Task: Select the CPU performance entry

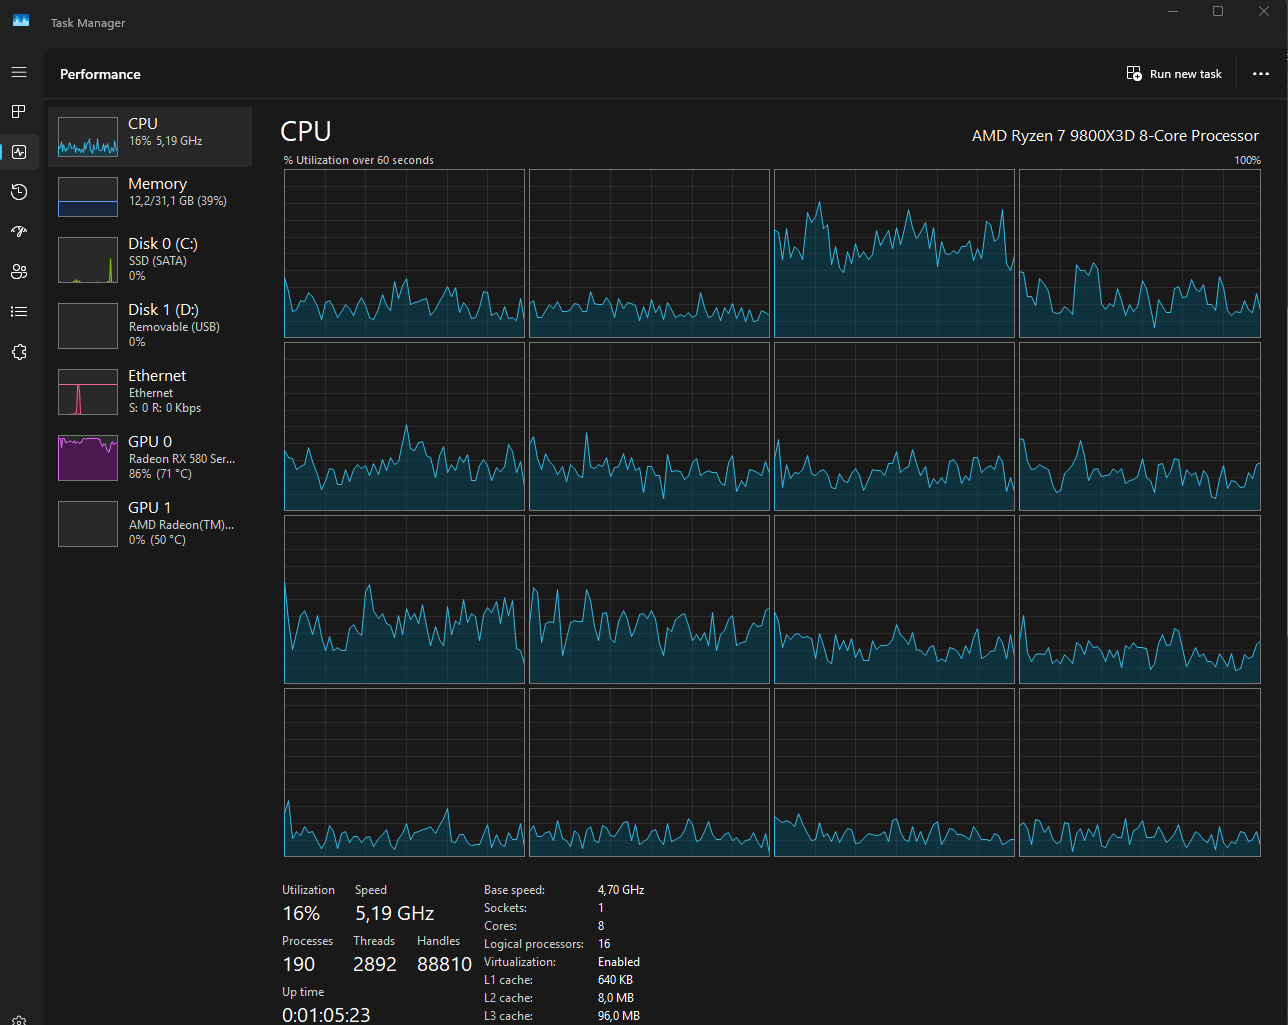Action: (x=150, y=137)
